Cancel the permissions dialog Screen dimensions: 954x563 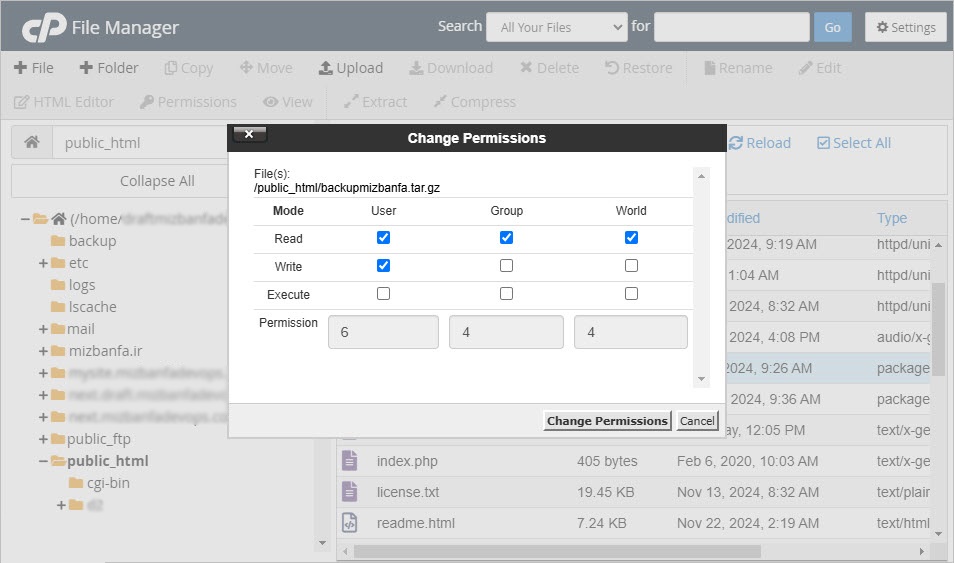pyautogui.click(x=697, y=421)
